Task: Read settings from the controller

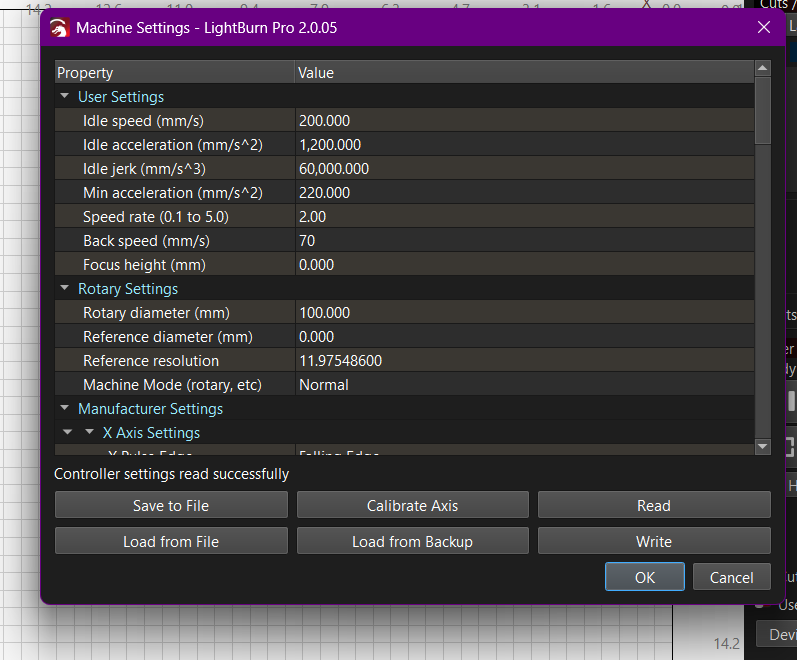Action: [654, 505]
